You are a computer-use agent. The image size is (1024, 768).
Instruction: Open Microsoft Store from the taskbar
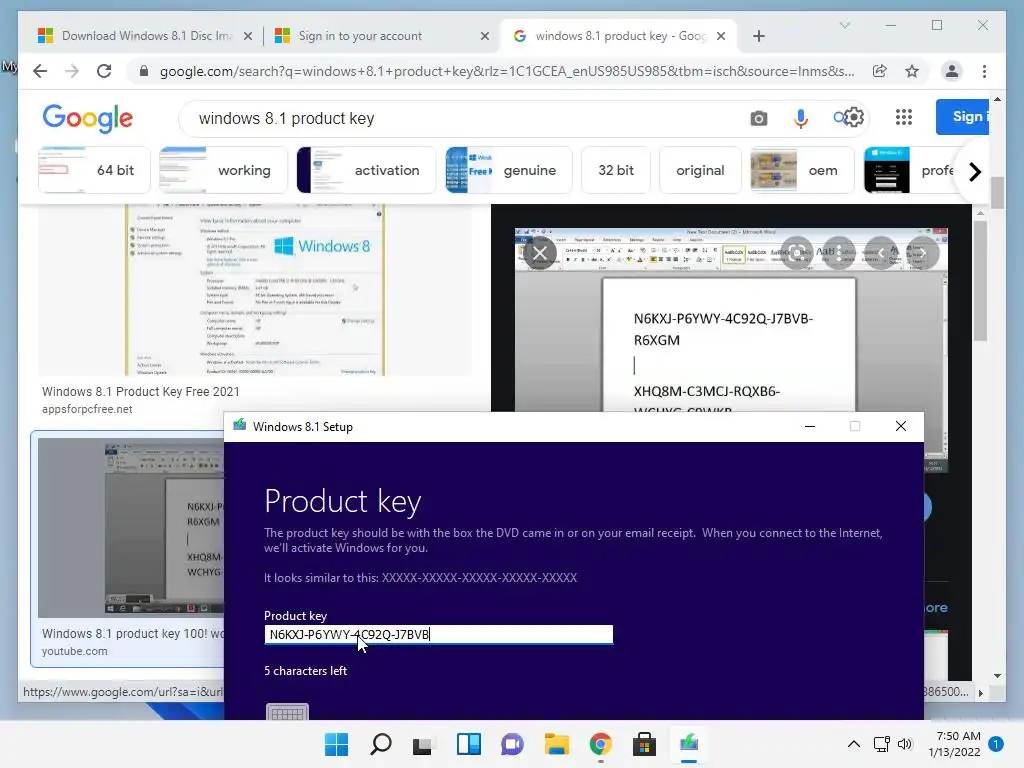click(645, 744)
